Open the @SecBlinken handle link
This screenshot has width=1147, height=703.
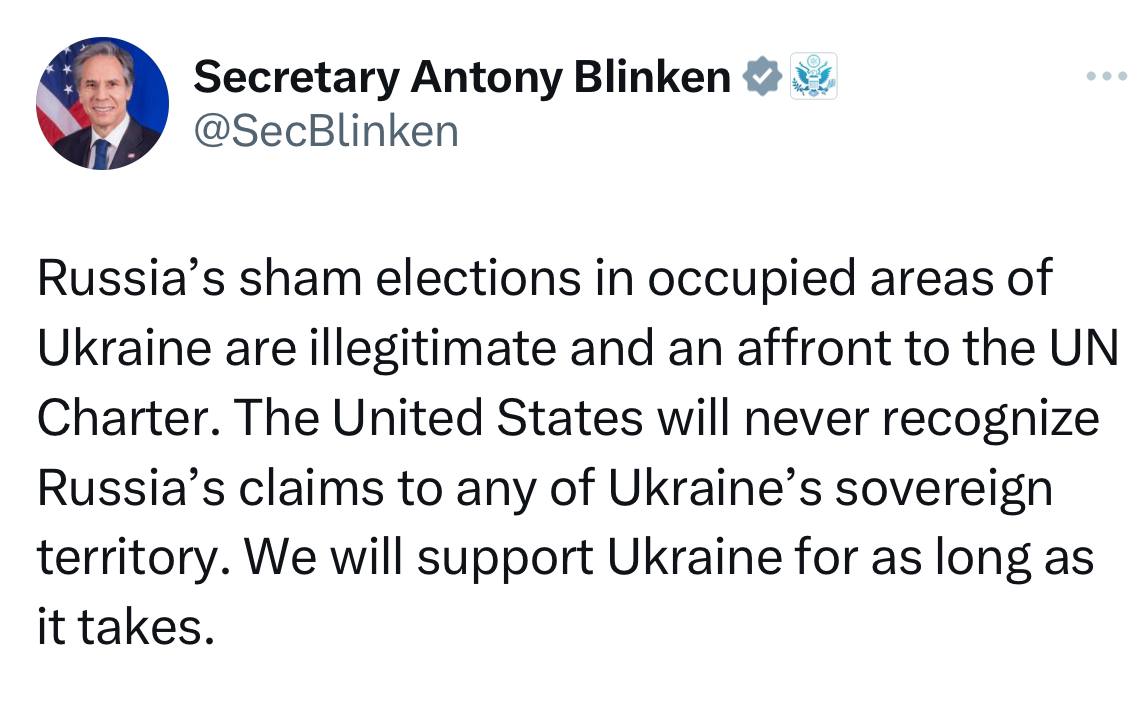pos(325,130)
